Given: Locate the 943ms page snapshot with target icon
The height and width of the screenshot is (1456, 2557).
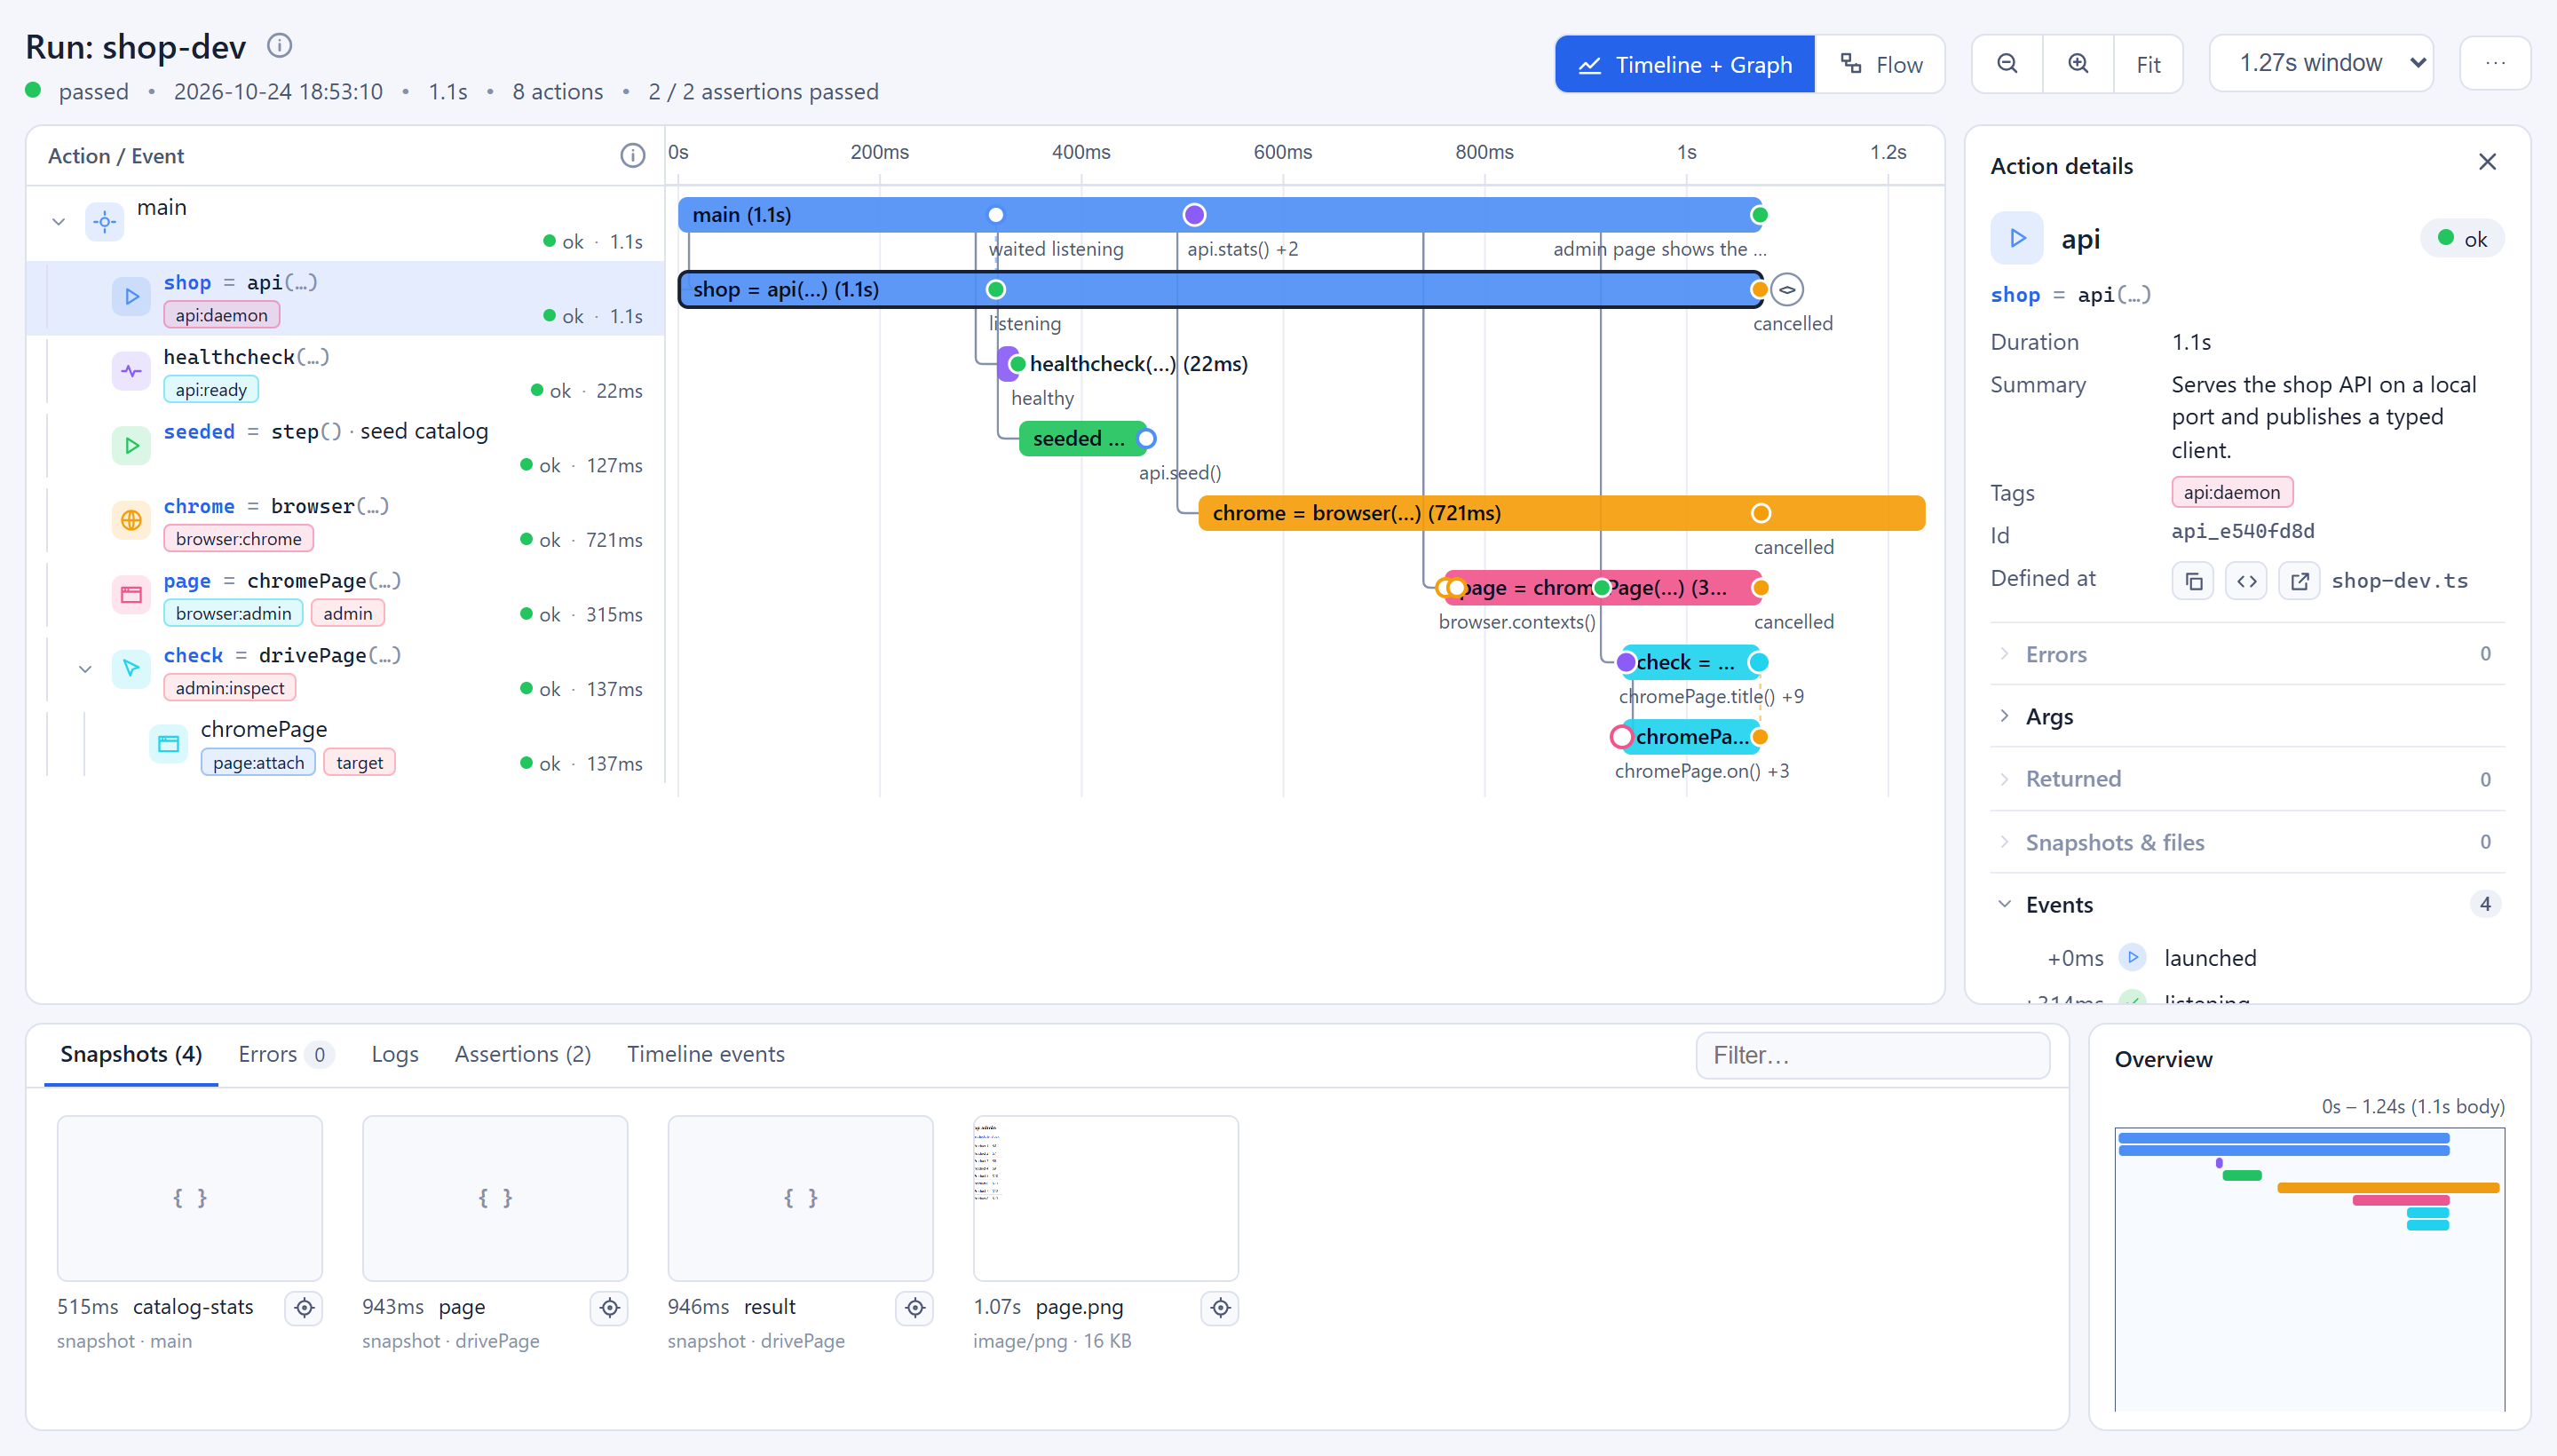Looking at the screenshot, I should (x=609, y=1308).
